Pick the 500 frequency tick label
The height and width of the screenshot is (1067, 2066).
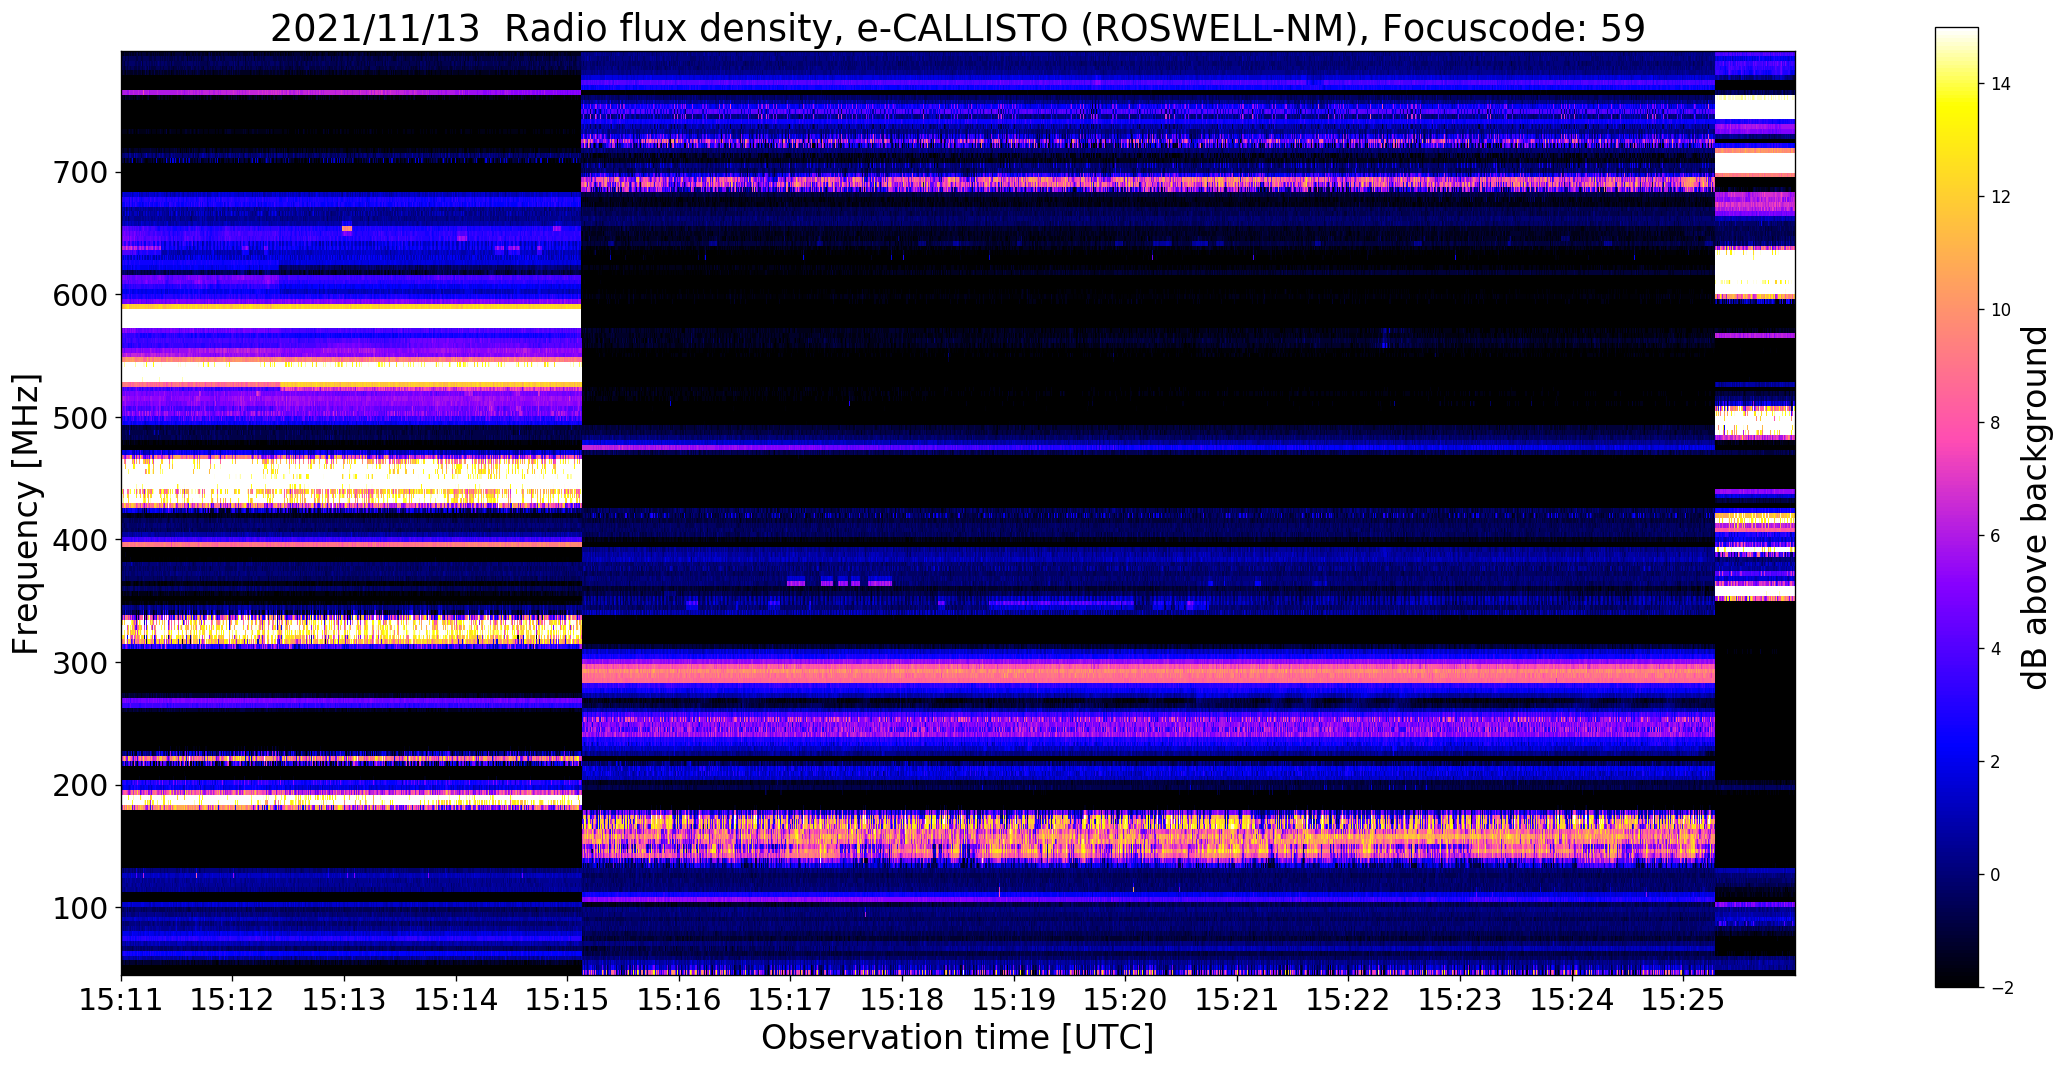(78, 418)
